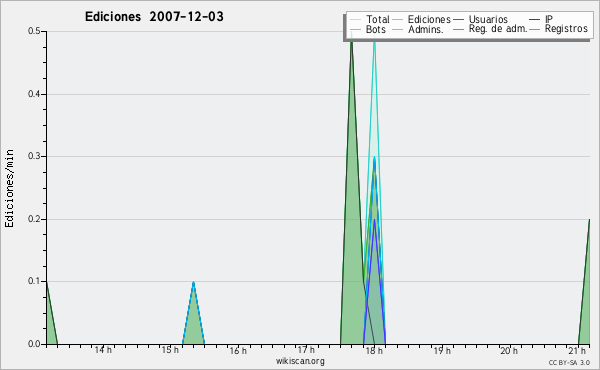Click the 0.0 y-axis tick label
Screen dimensions: 600x370
pos(35,344)
